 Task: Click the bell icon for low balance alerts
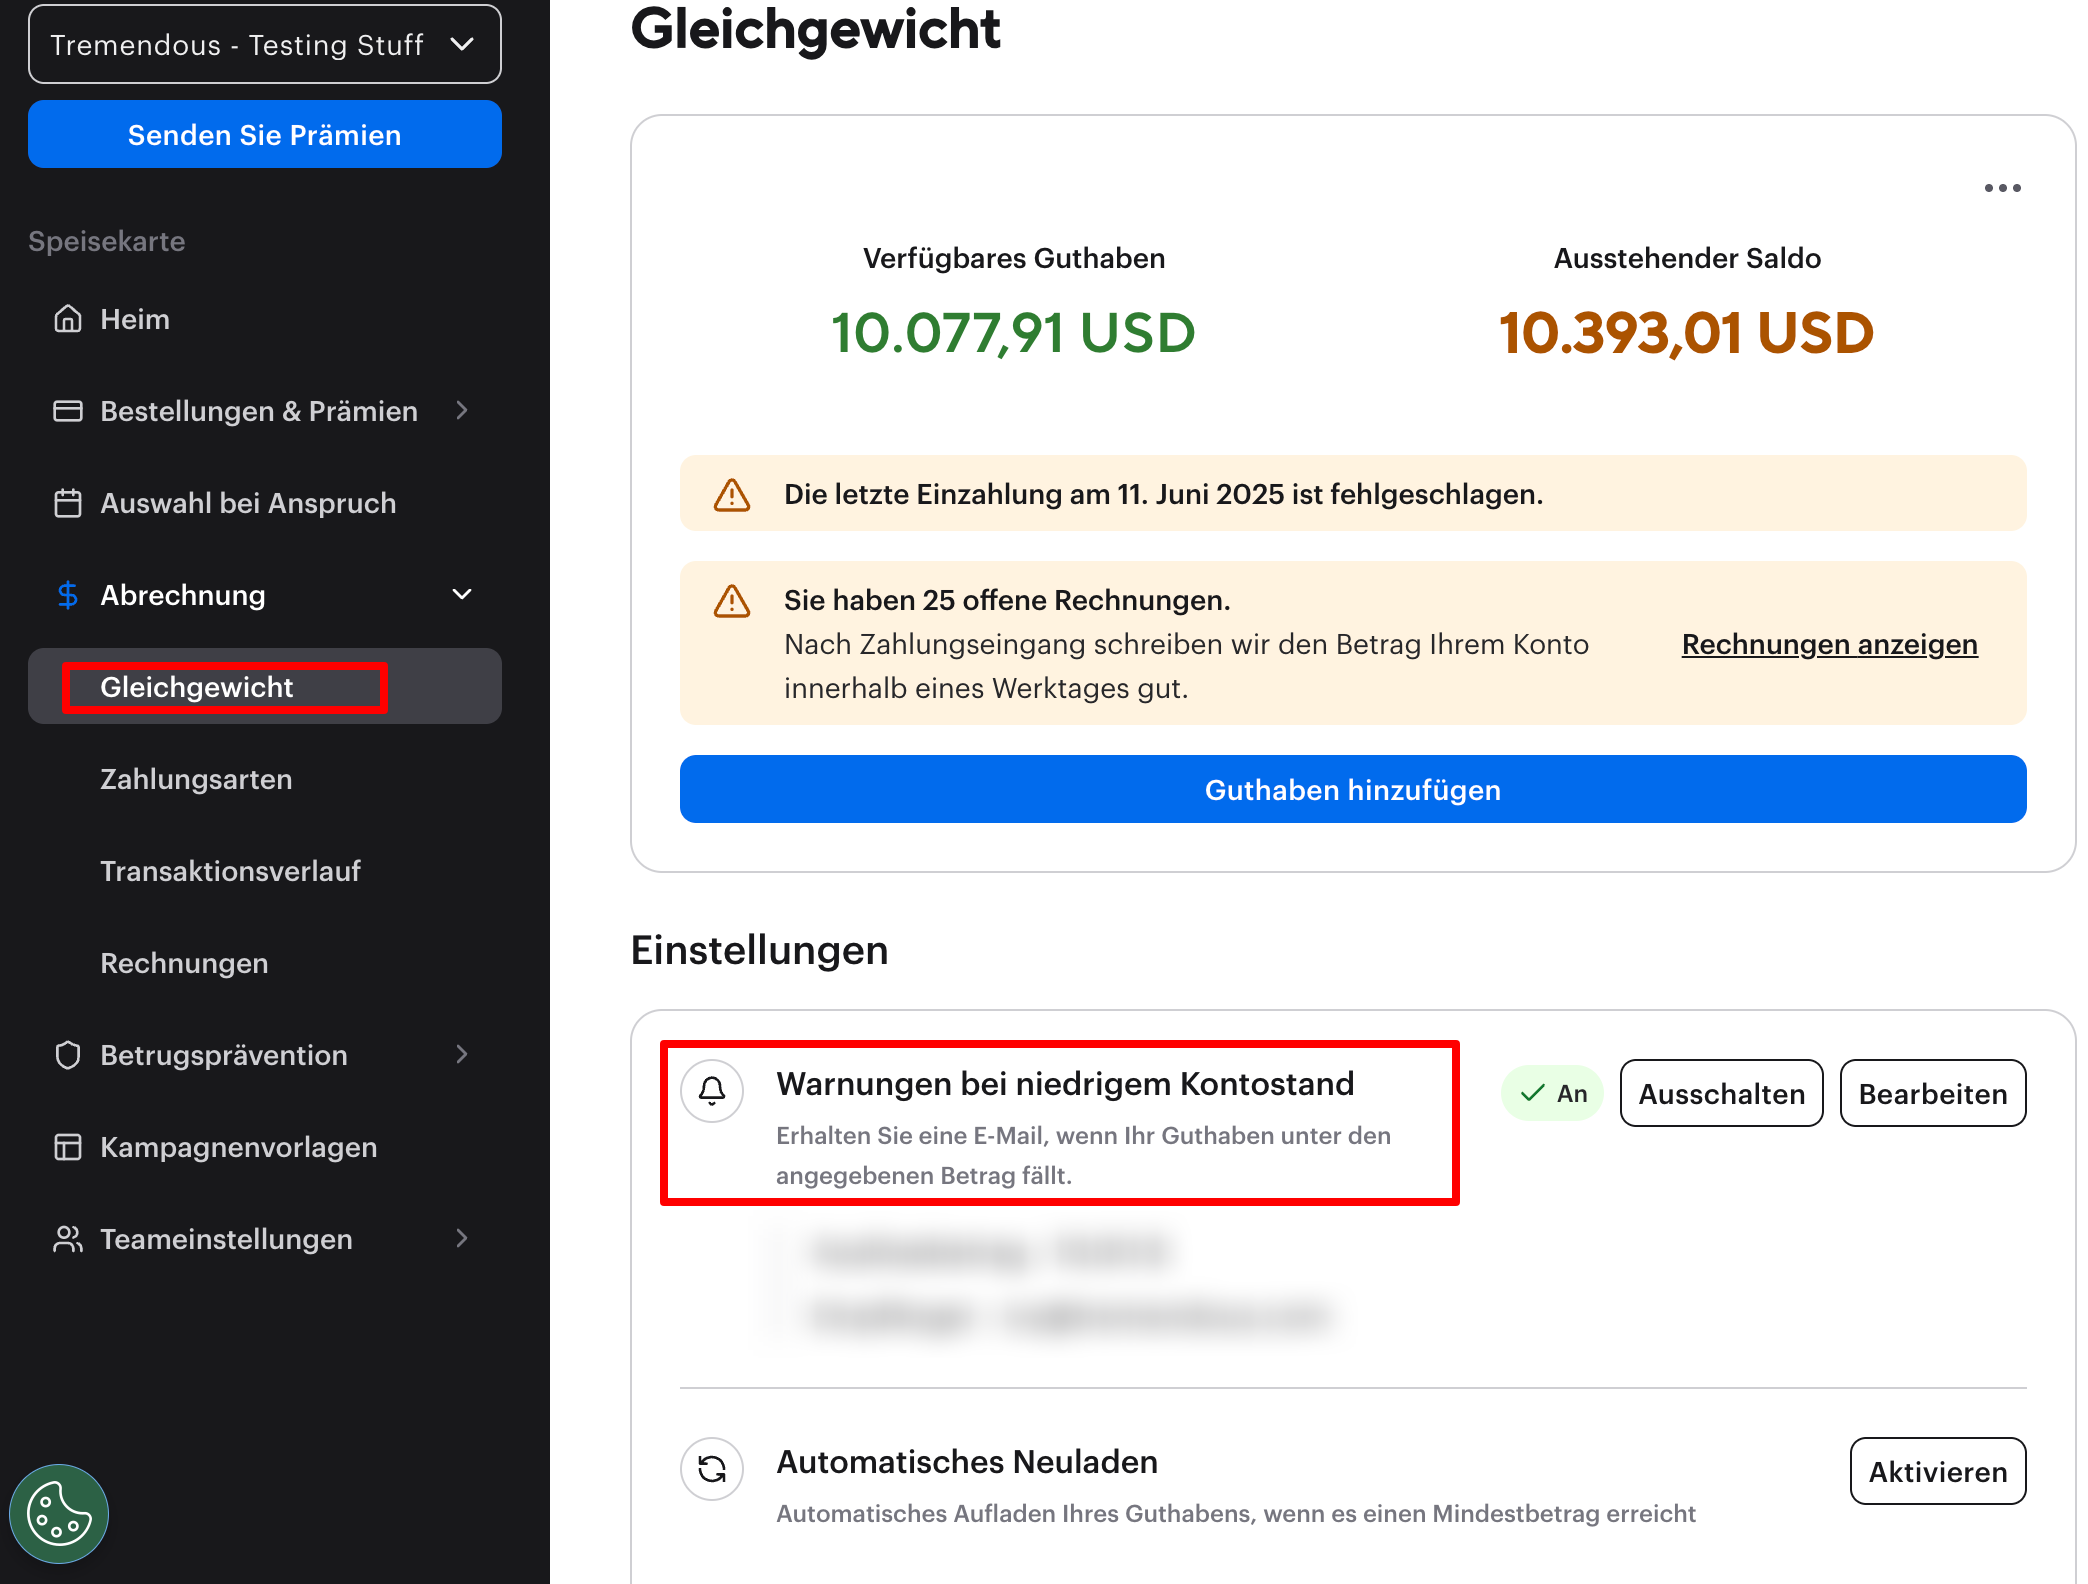coord(712,1091)
